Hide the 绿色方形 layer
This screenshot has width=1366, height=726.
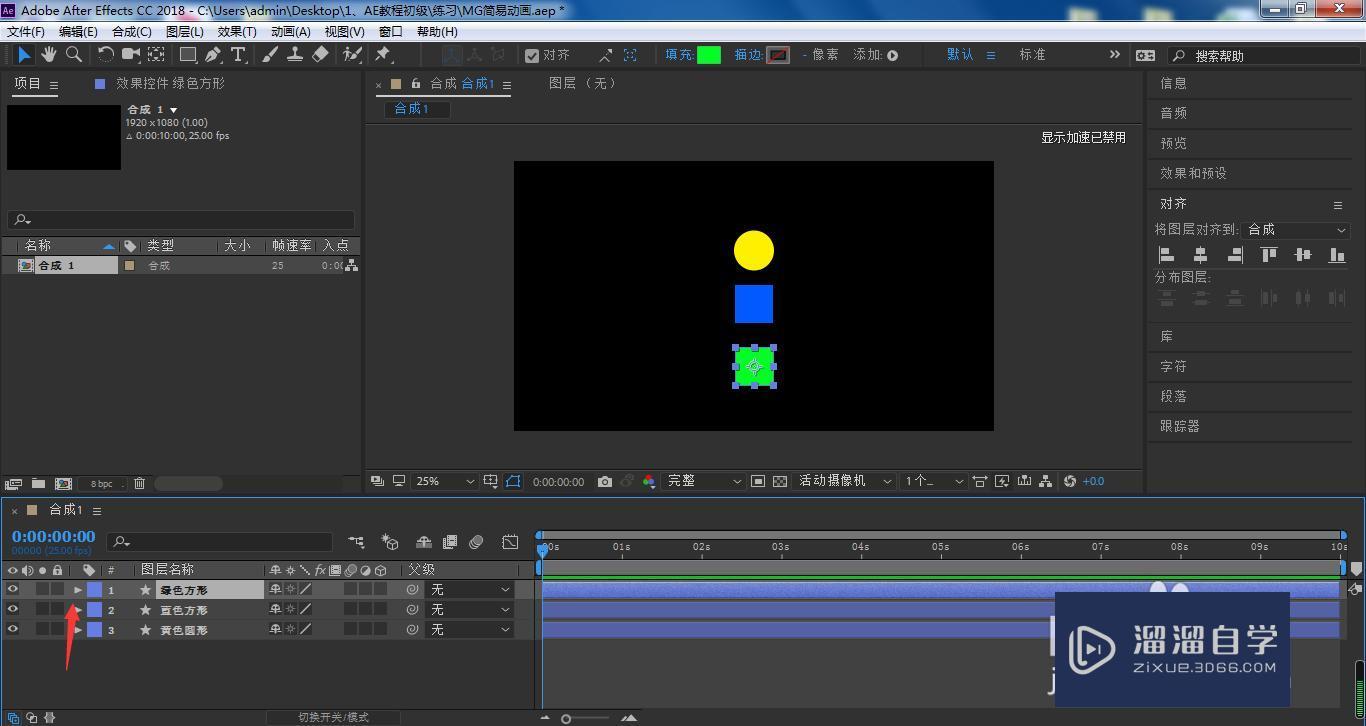coord(13,590)
